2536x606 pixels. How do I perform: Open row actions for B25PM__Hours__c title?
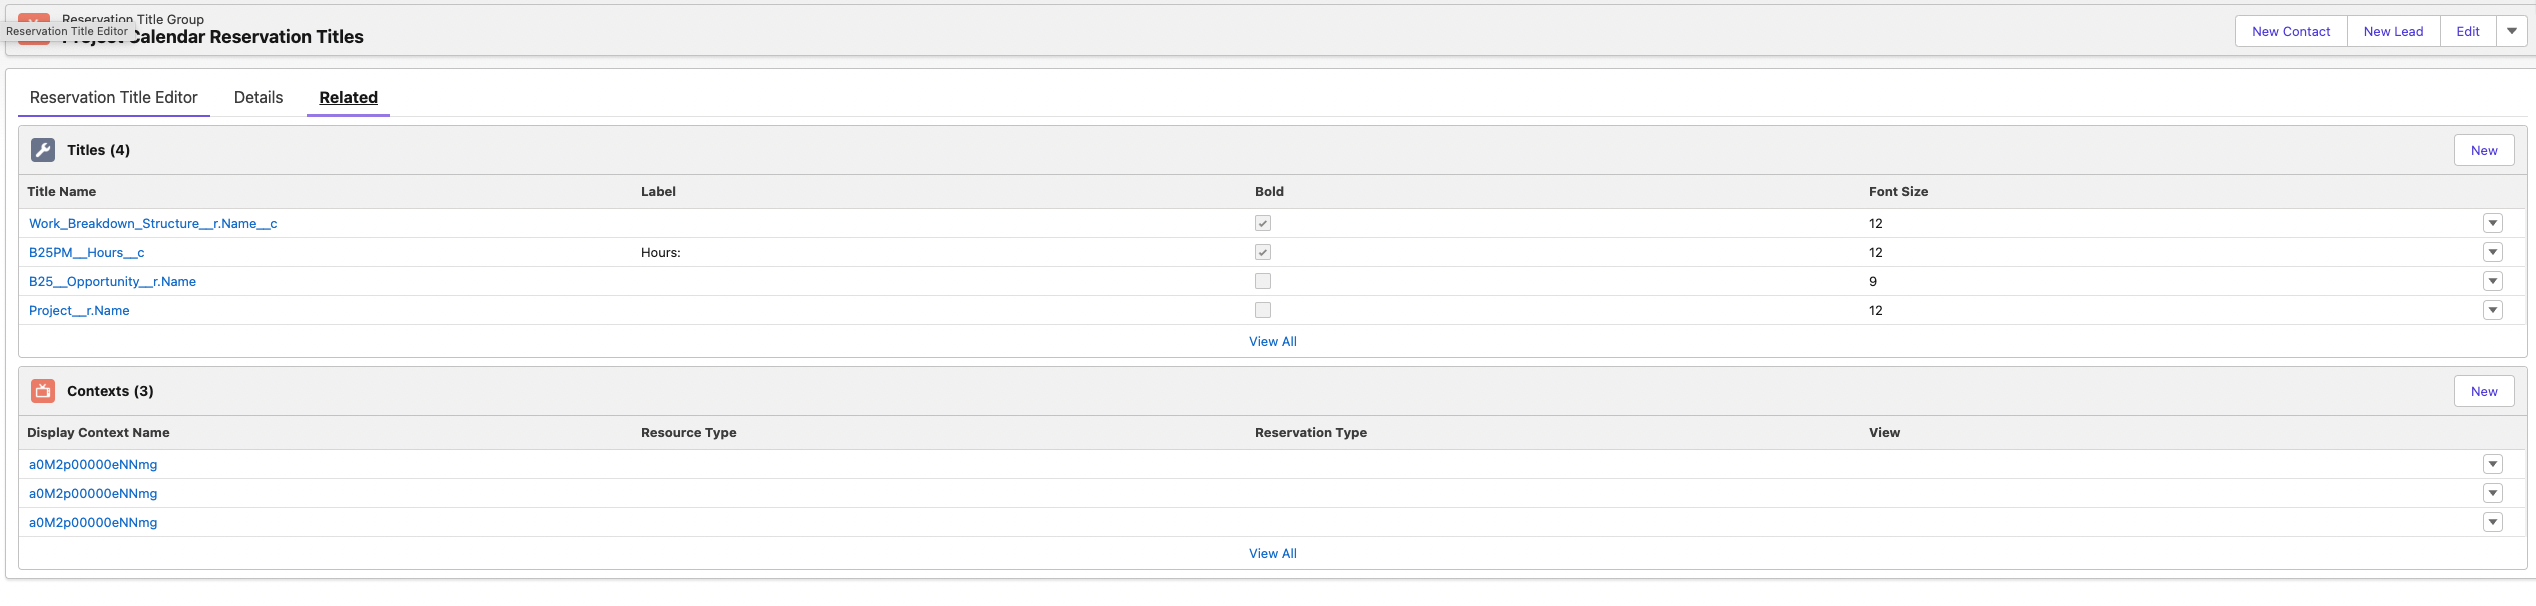(x=2492, y=252)
